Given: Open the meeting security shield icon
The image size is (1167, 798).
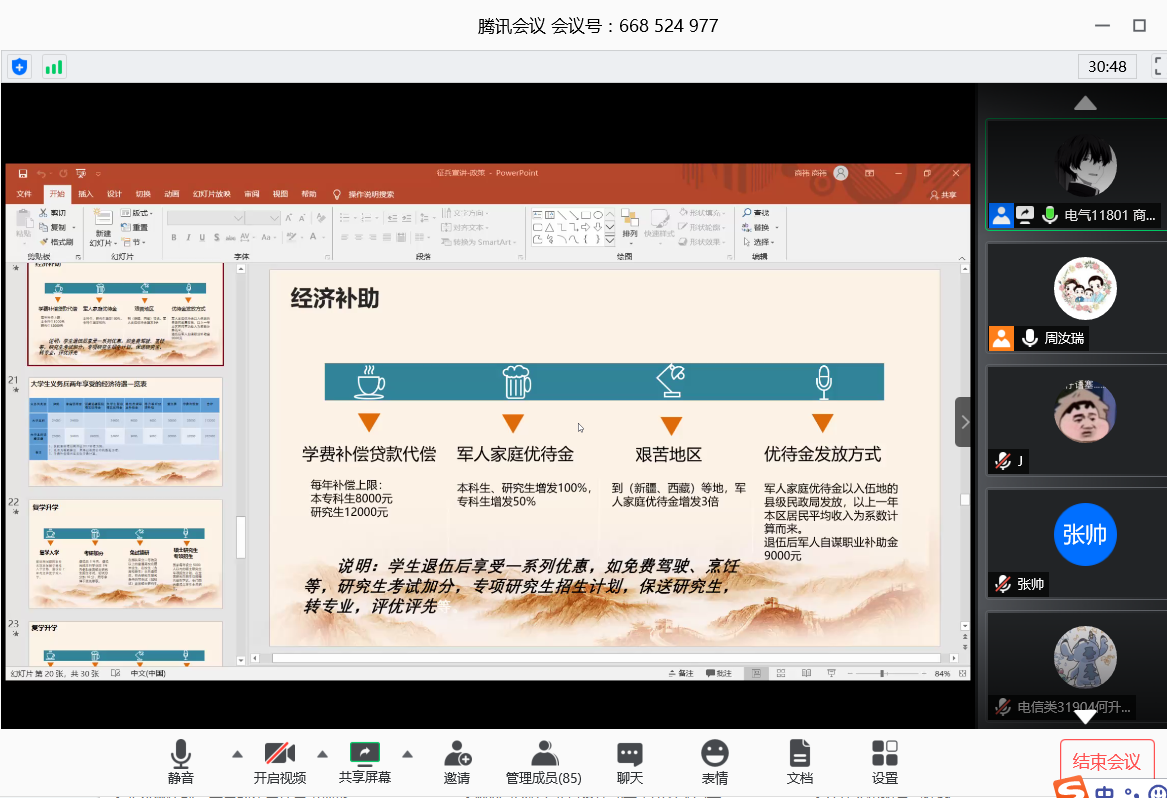Looking at the screenshot, I should coord(20,67).
